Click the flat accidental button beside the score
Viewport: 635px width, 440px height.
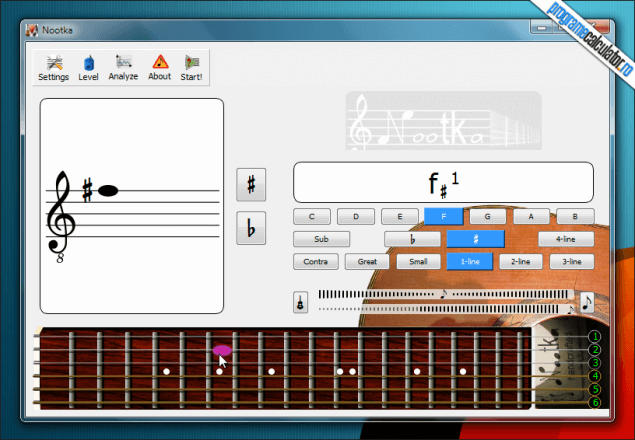(x=251, y=228)
